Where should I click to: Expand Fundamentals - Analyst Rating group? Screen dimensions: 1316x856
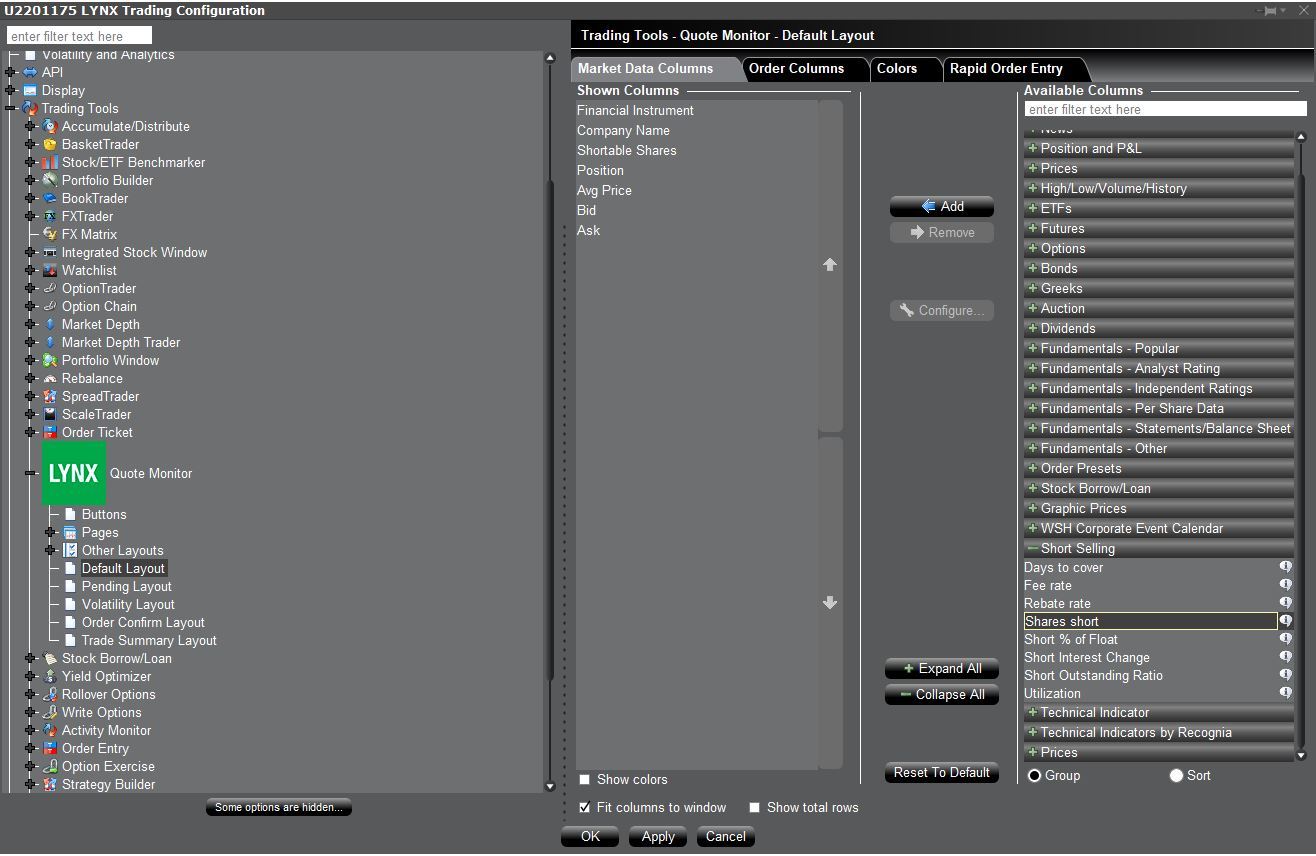(1159, 368)
